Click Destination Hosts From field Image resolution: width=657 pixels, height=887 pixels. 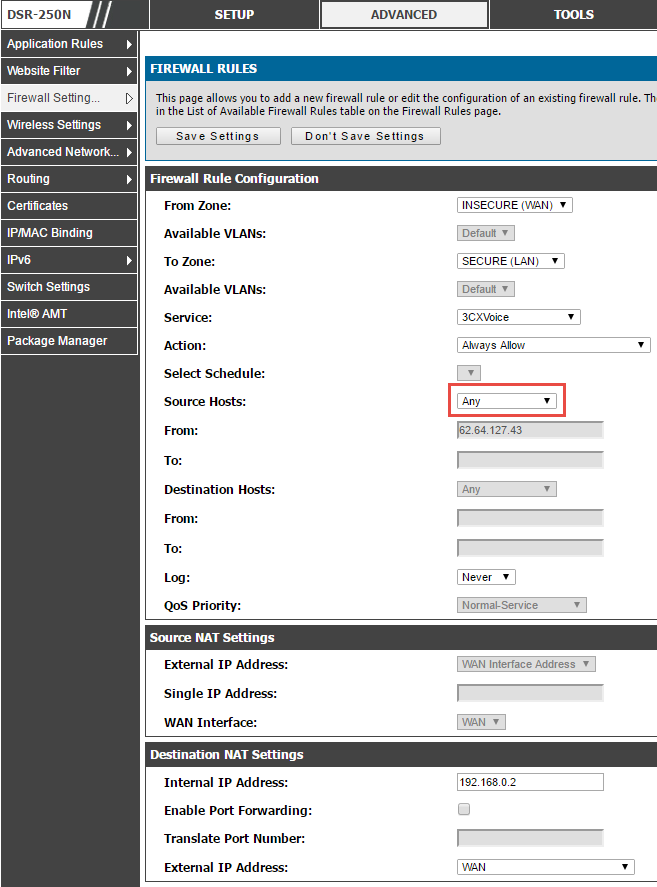(530, 518)
